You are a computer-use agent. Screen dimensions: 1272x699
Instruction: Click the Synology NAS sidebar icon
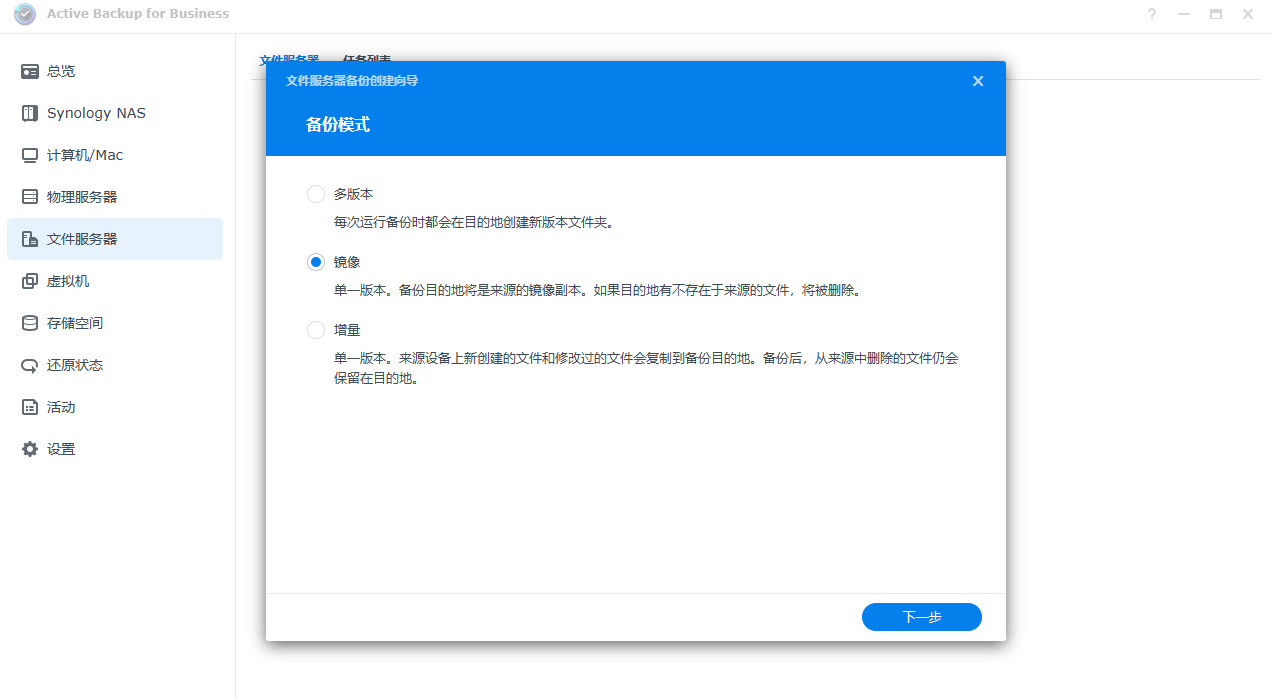click(30, 113)
